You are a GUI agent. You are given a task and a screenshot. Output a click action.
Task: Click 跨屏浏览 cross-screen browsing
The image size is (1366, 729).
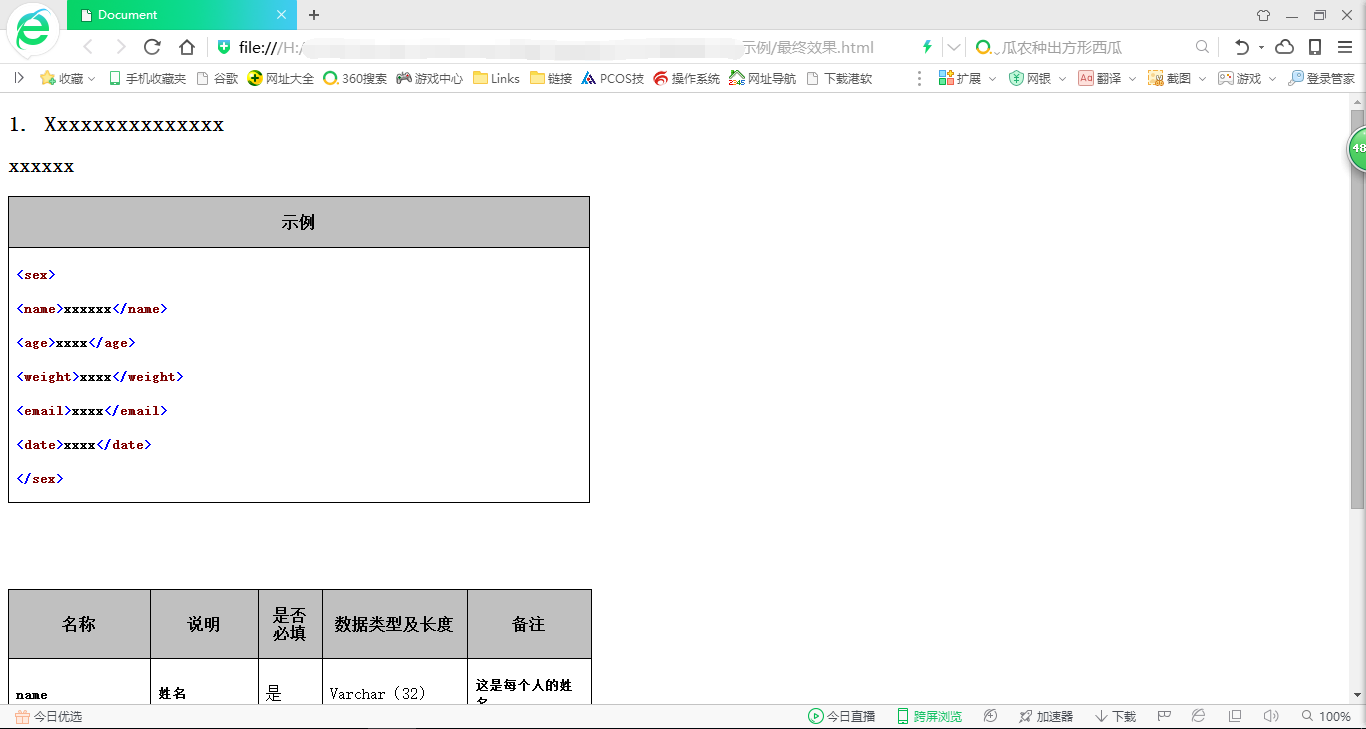pos(929,716)
